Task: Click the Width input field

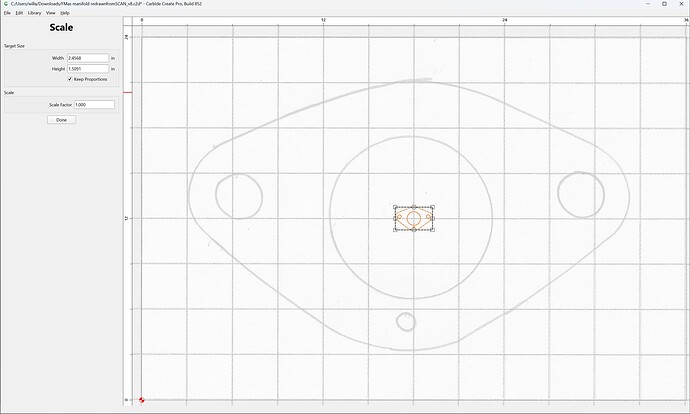Action: [x=88, y=58]
